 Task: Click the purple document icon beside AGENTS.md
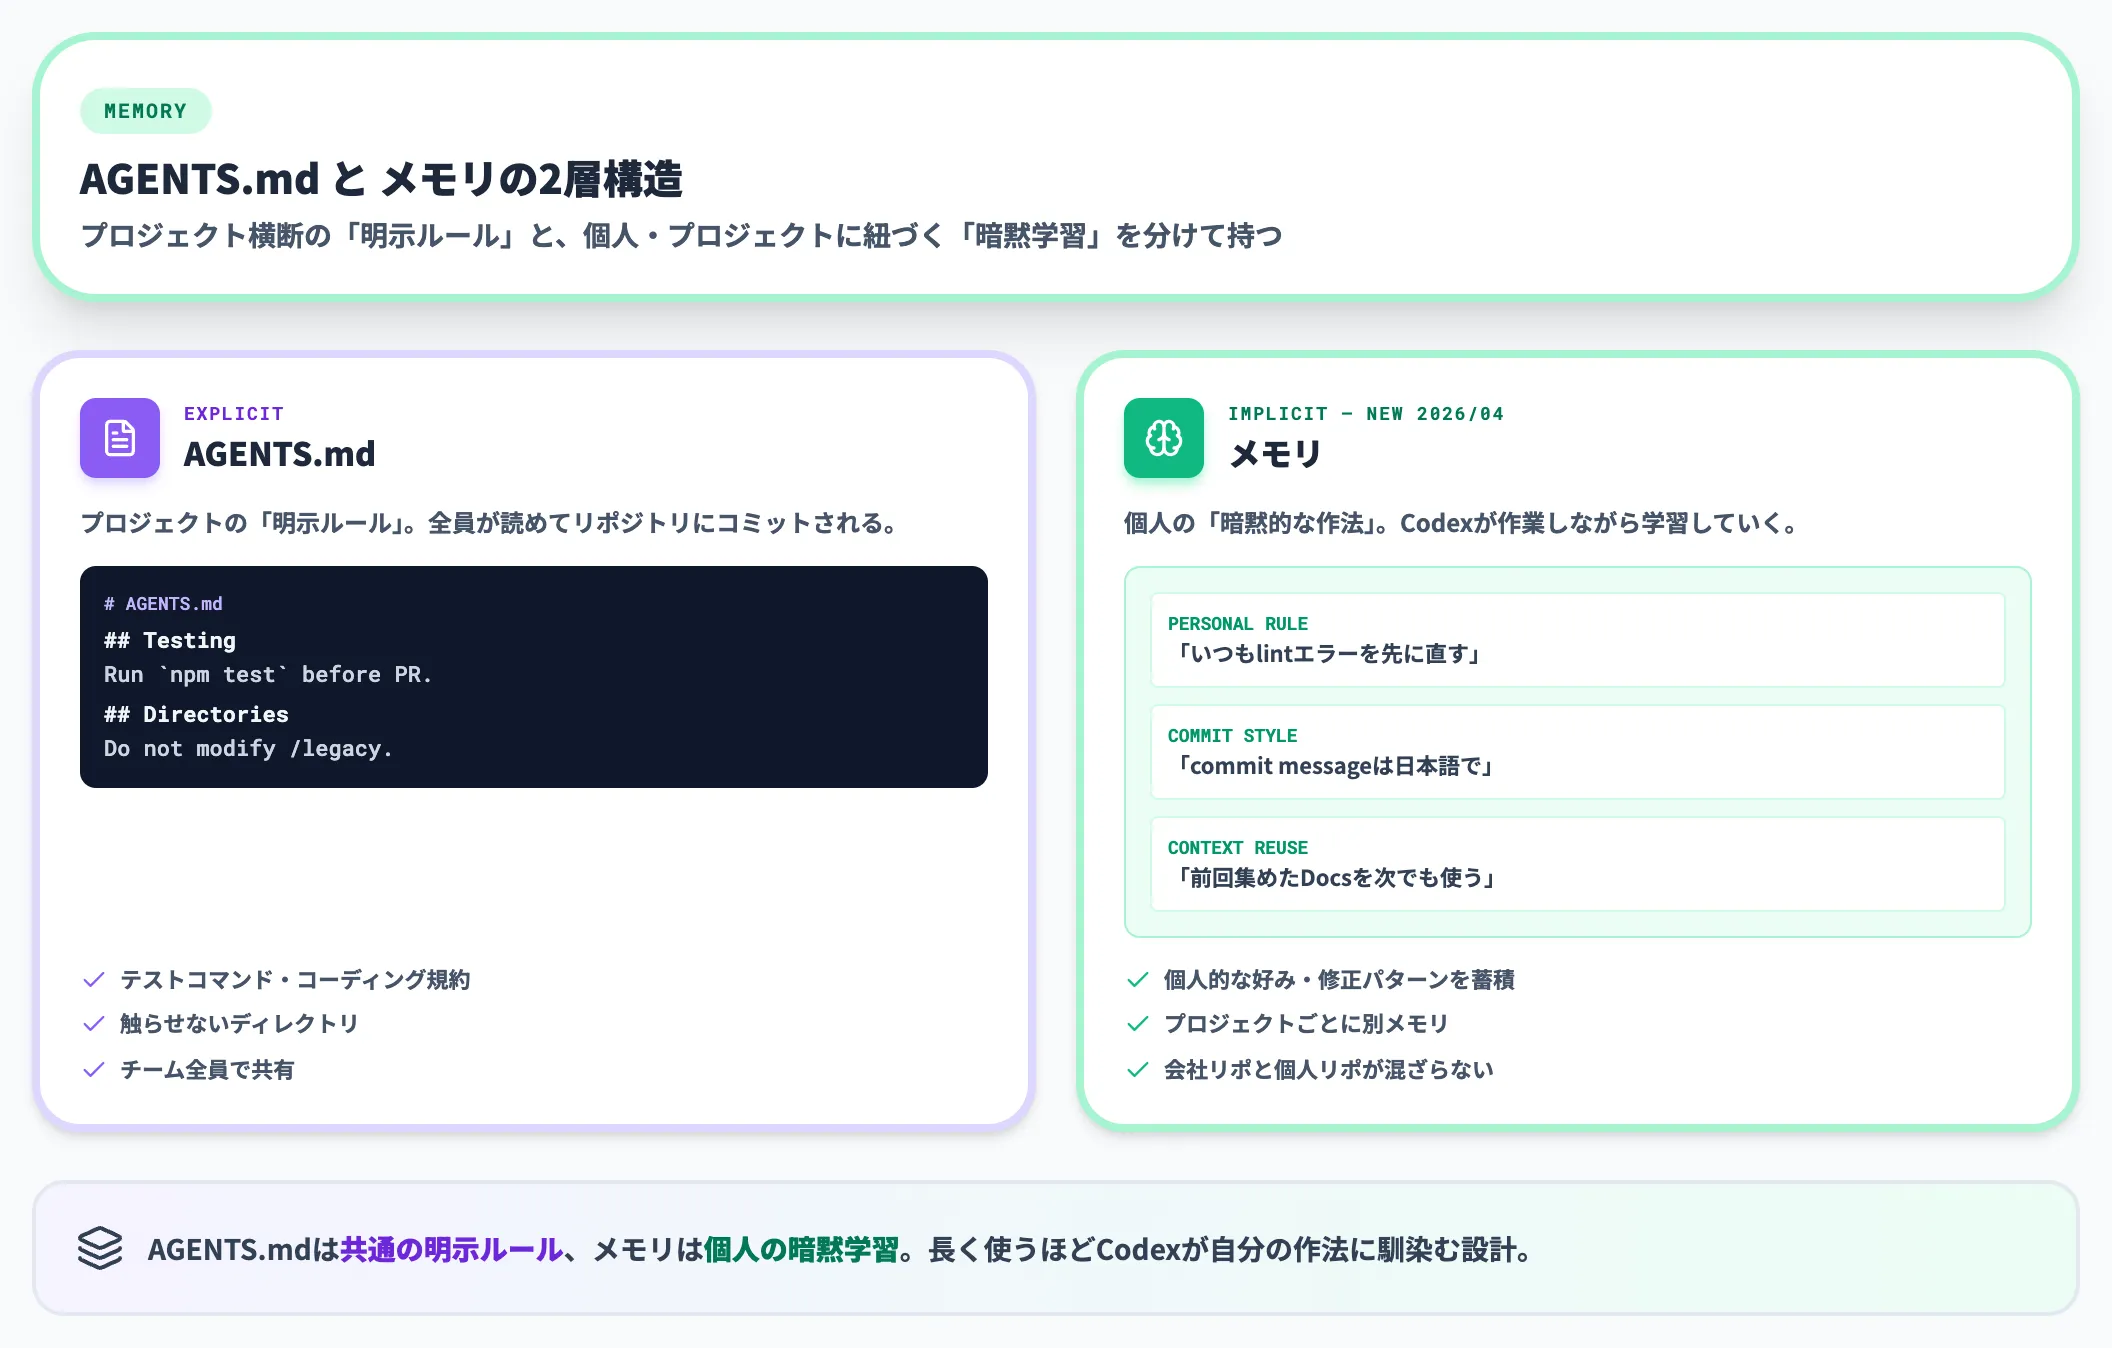[x=119, y=438]
